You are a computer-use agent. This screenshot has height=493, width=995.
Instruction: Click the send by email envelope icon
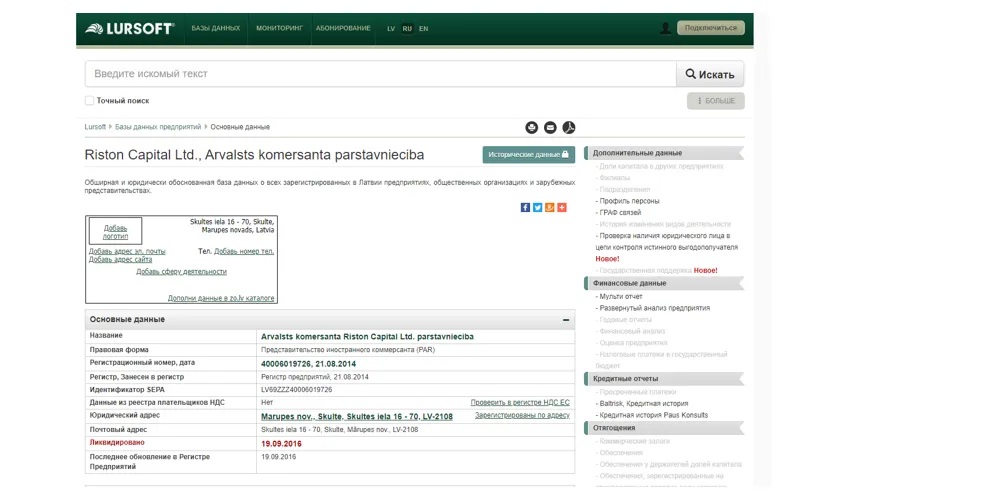point(550,127)
